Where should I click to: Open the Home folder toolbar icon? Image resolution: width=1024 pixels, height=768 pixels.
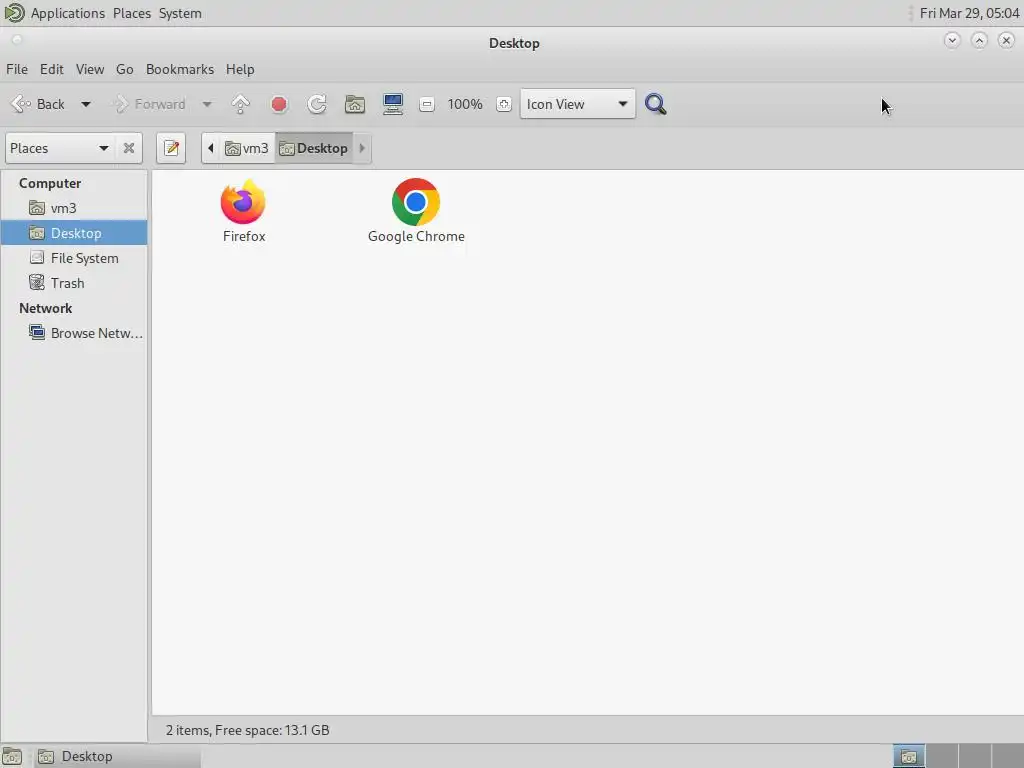355,104
